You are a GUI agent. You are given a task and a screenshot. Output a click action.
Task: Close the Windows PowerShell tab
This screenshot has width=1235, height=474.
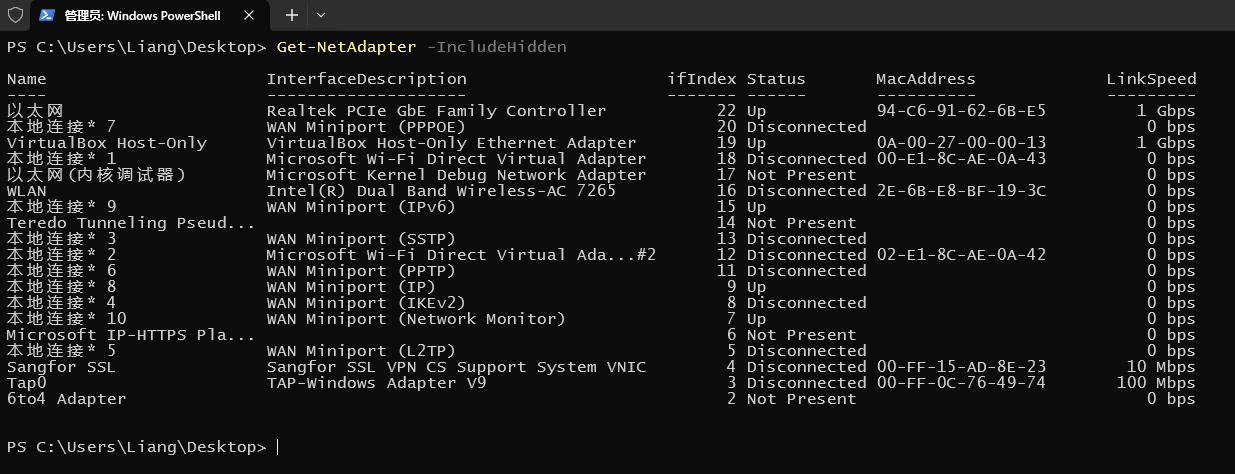[x=248, y=15]
